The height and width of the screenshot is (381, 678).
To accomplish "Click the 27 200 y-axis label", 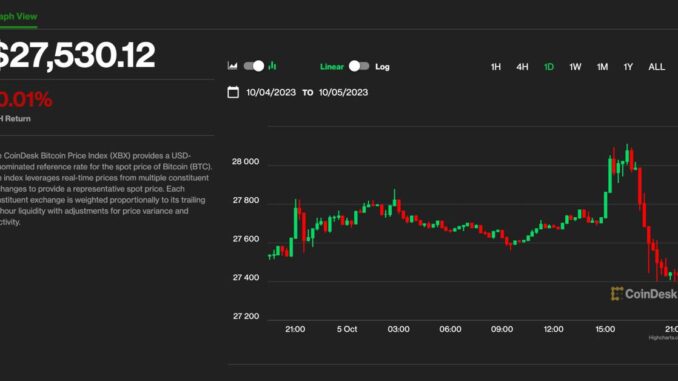I will pyautogui.click(x=246, y=317).
